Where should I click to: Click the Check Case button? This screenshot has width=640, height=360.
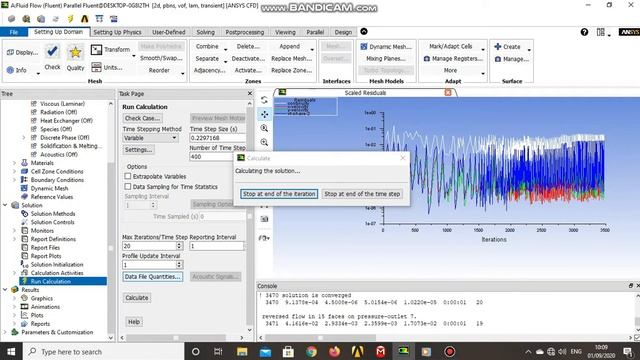point(142,118)
